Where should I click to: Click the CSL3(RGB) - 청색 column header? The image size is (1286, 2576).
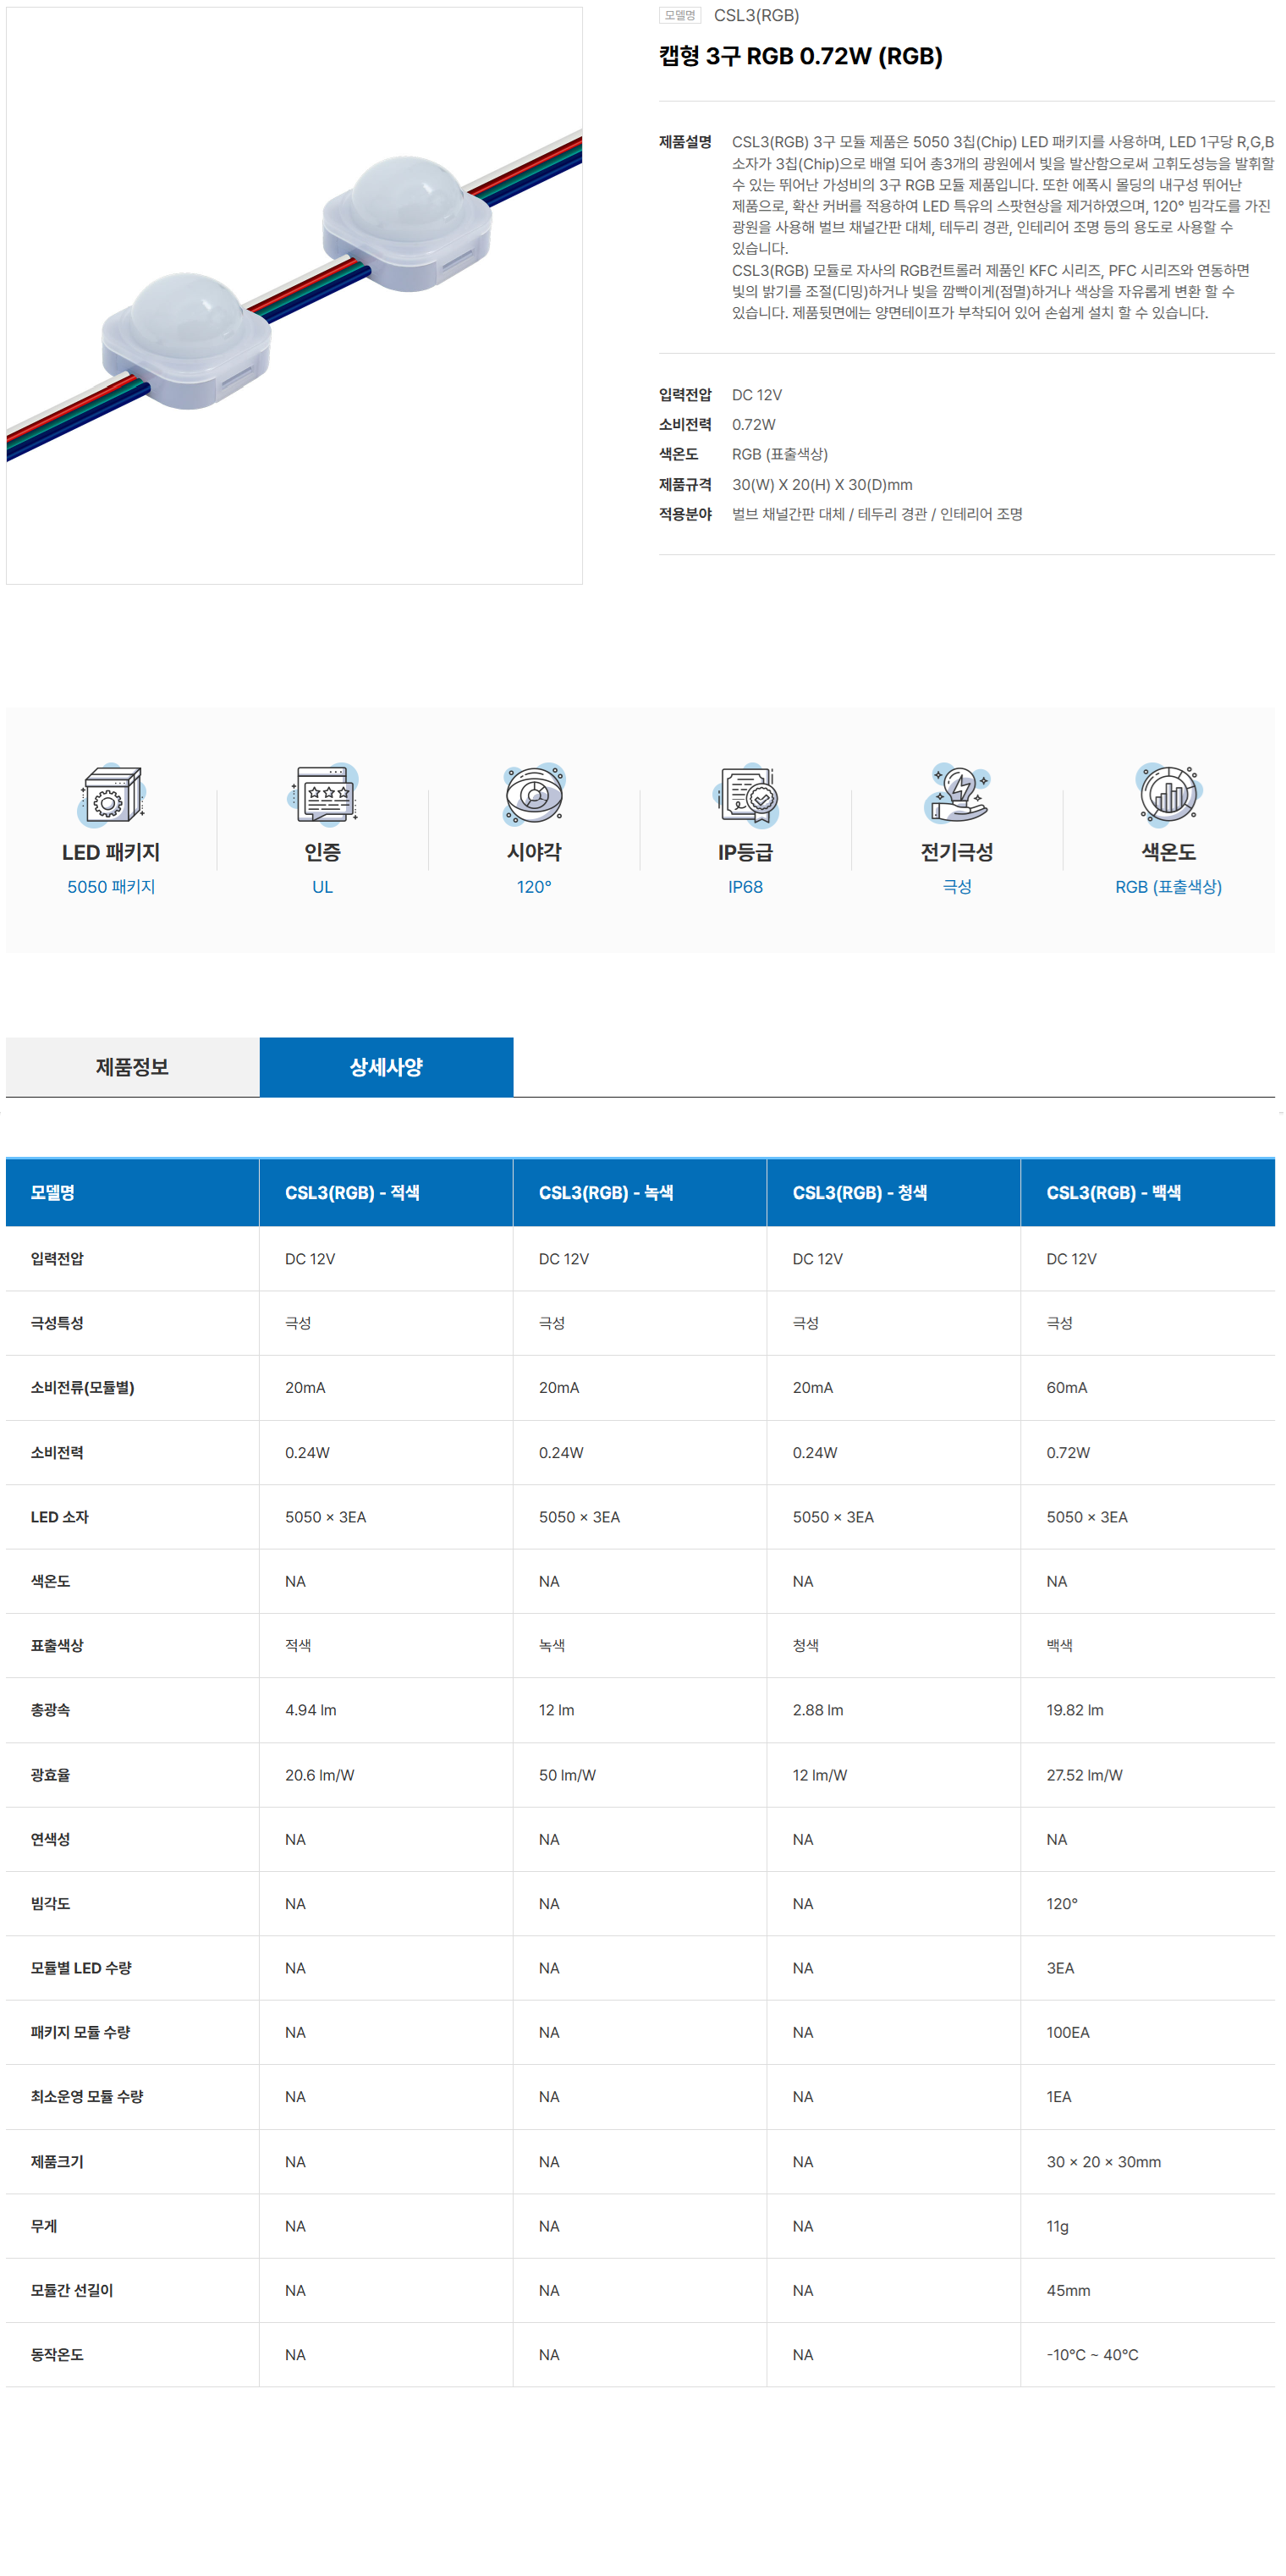tap(860, 1193)
